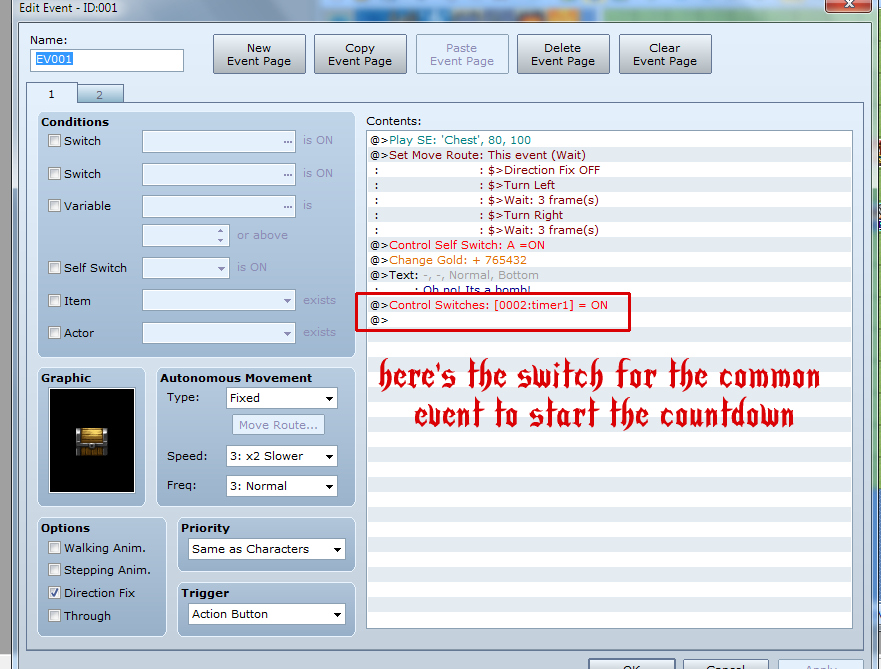Enable the first Switch condition checkbox

pos(55,141)
